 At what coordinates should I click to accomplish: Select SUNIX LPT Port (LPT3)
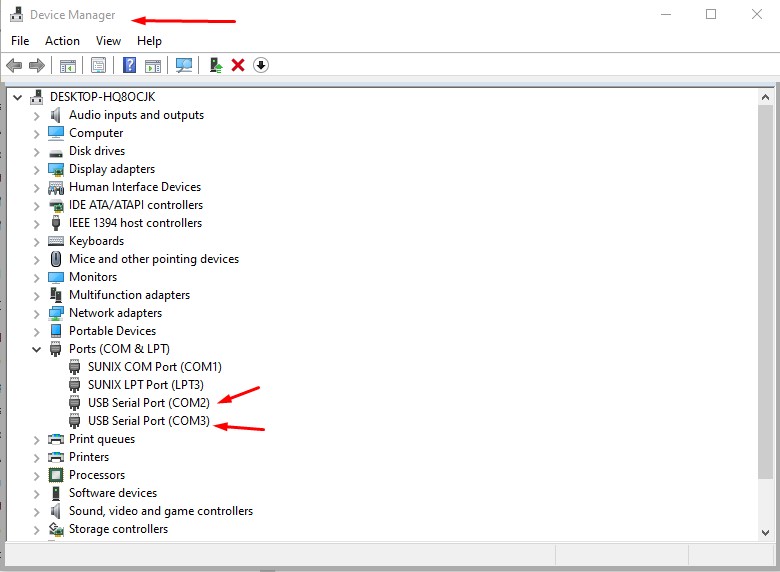pos(146,385)
